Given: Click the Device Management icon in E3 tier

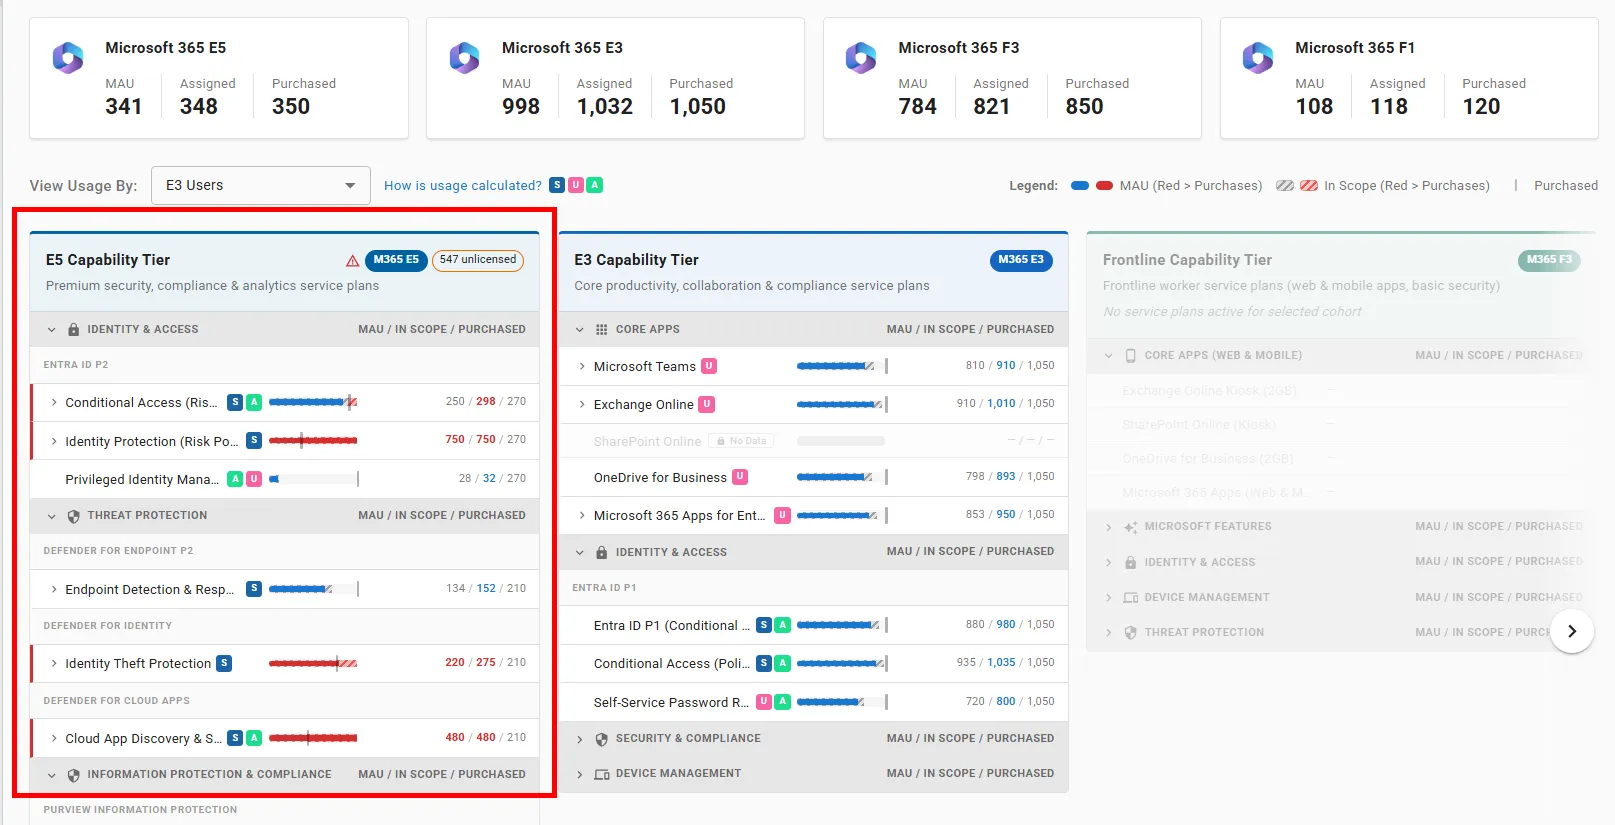Looking at the screenshot, I should [602, 774].
